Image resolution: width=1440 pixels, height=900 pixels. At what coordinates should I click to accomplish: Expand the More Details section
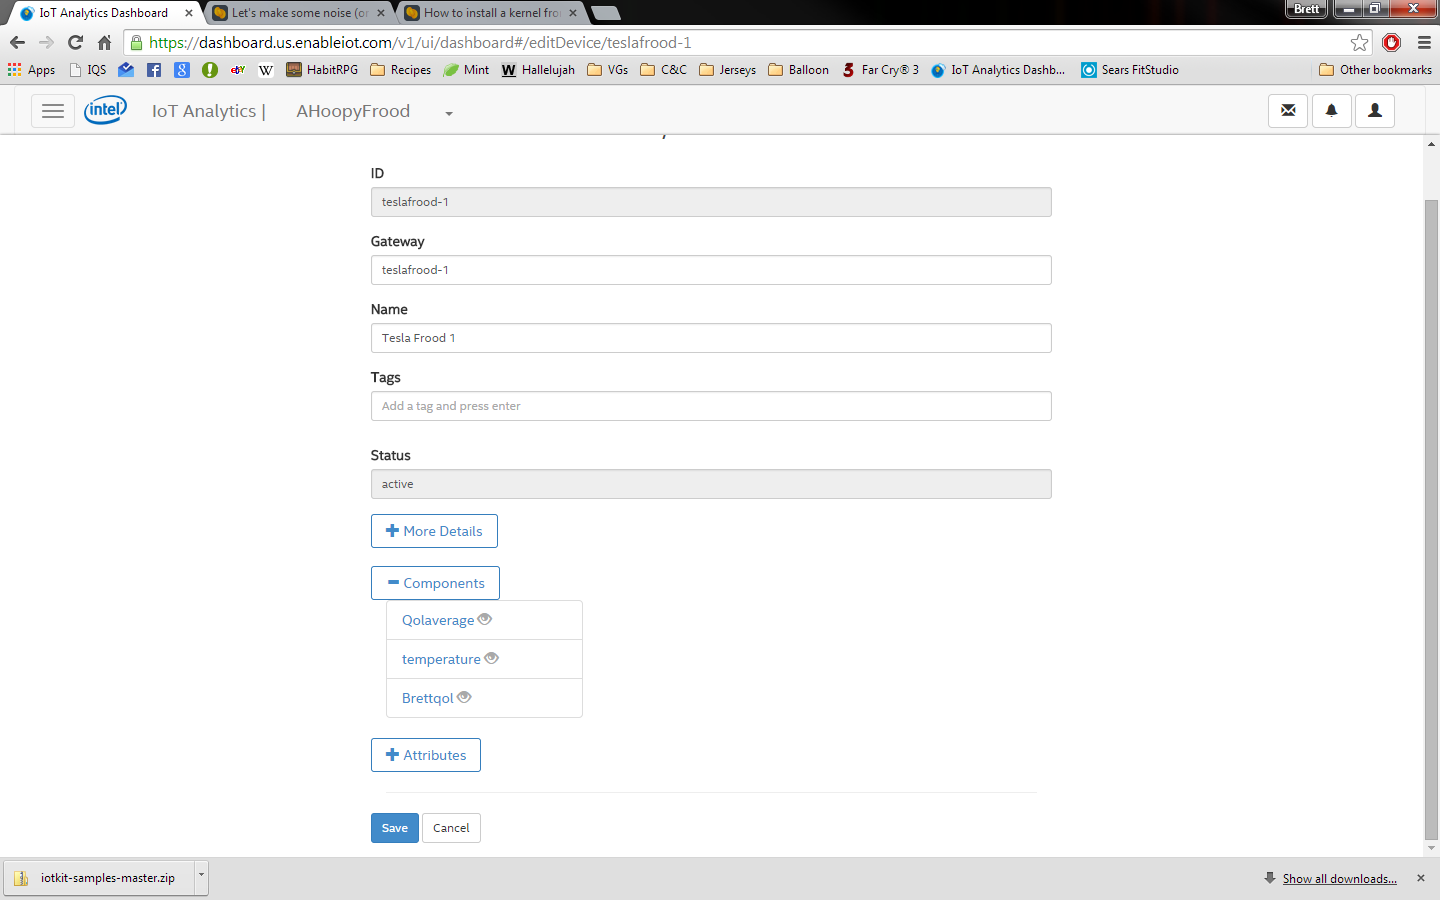434,531
